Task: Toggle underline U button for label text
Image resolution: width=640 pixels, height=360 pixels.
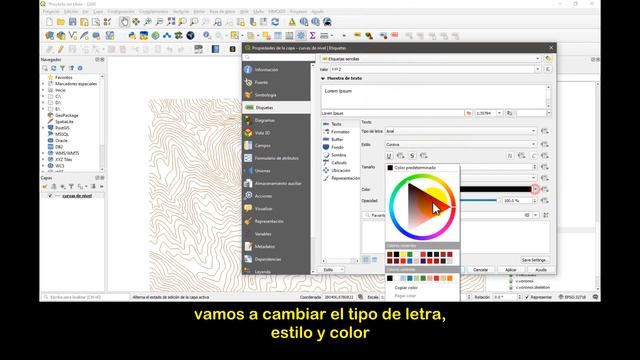Action: (x=389, y=156)
